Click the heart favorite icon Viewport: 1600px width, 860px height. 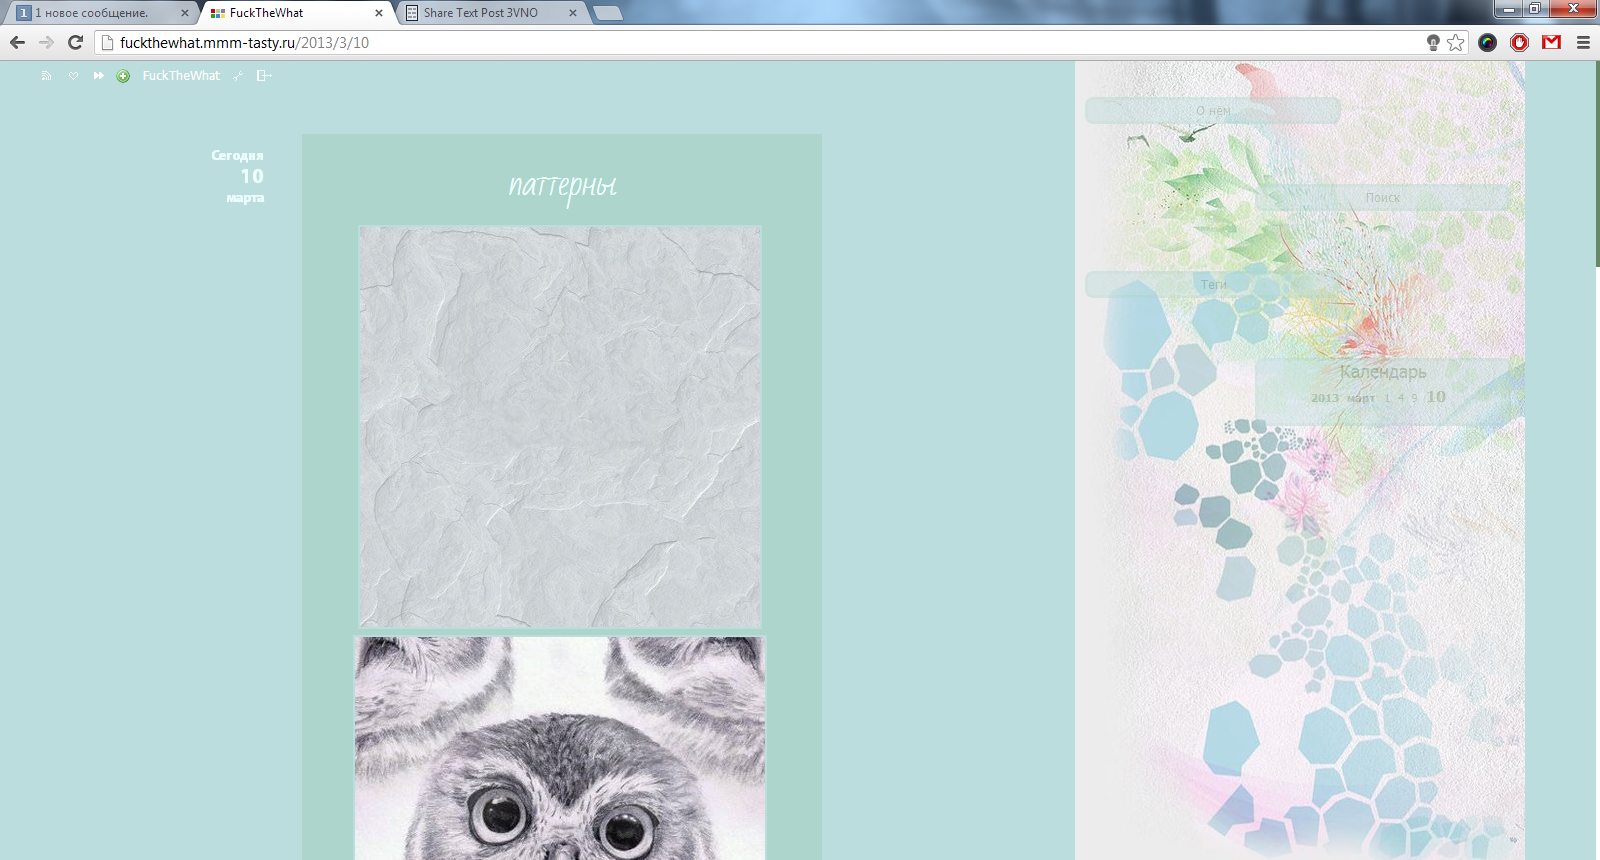(x=73, y=76)
